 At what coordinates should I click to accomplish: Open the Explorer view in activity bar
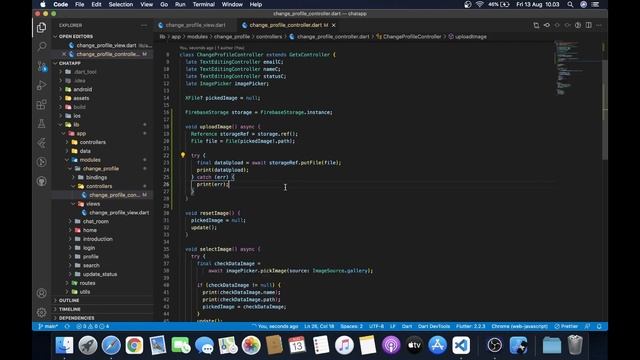click(41, 27)
